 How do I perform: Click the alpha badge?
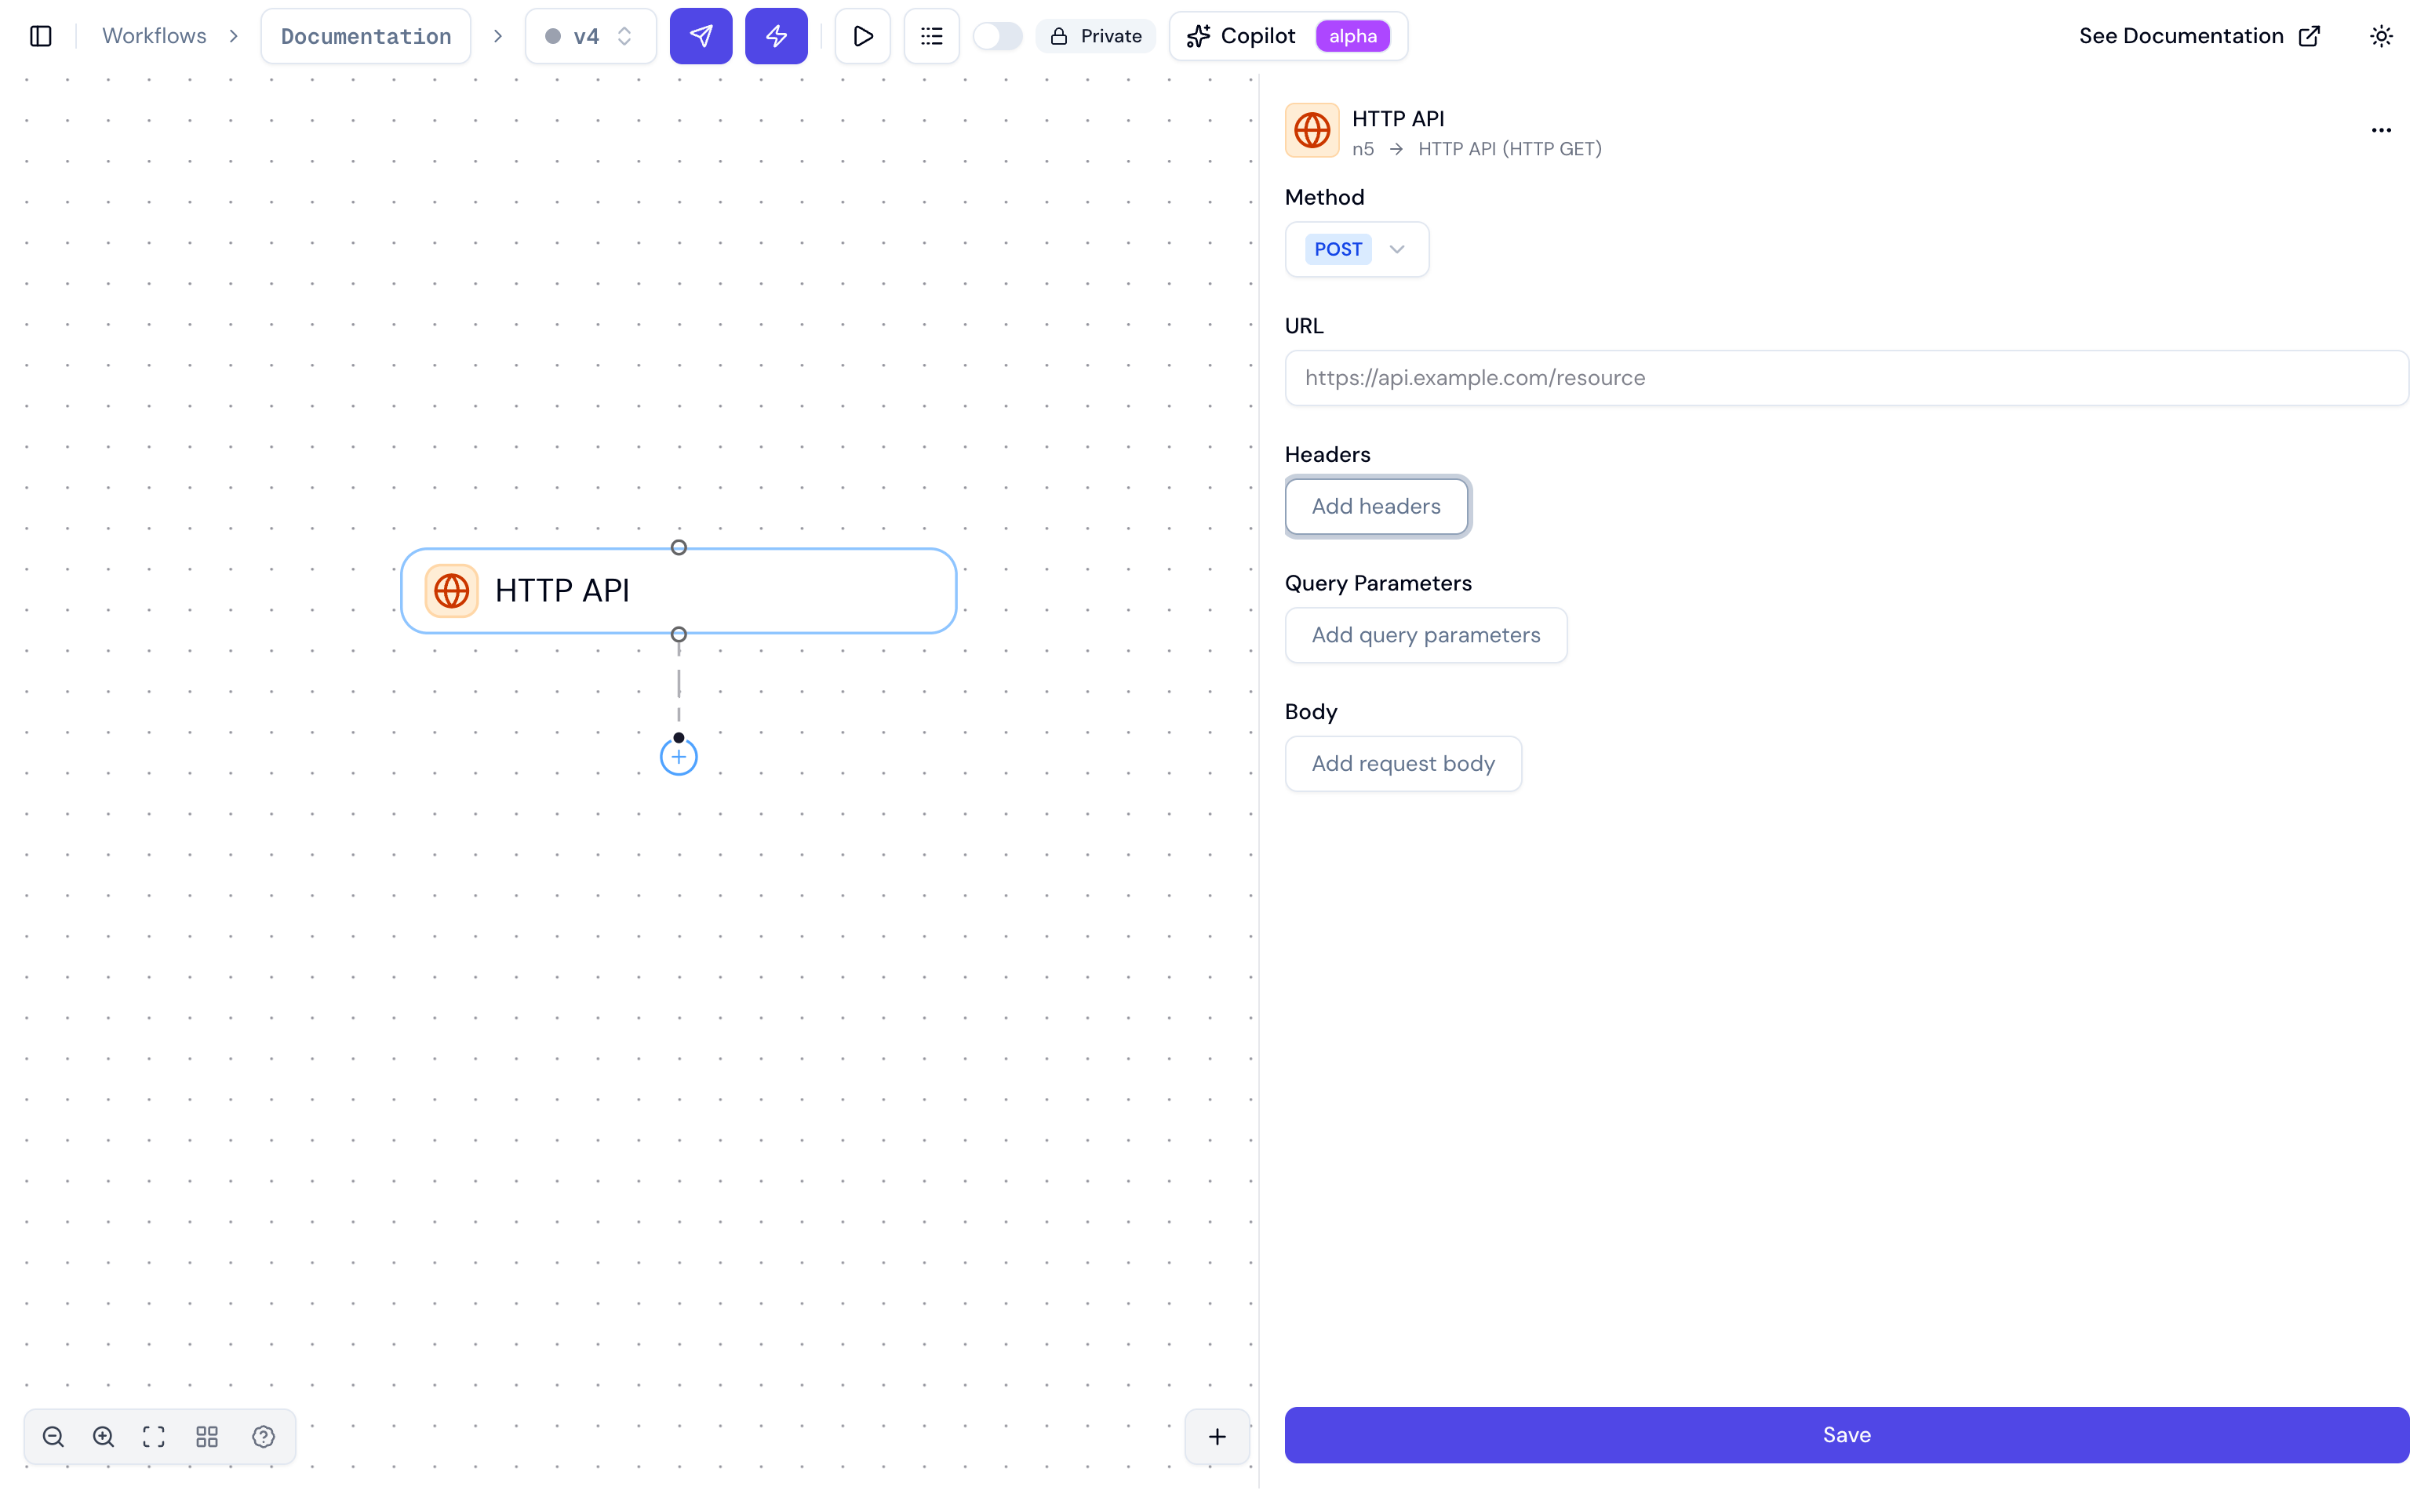tap(1353, 36)
